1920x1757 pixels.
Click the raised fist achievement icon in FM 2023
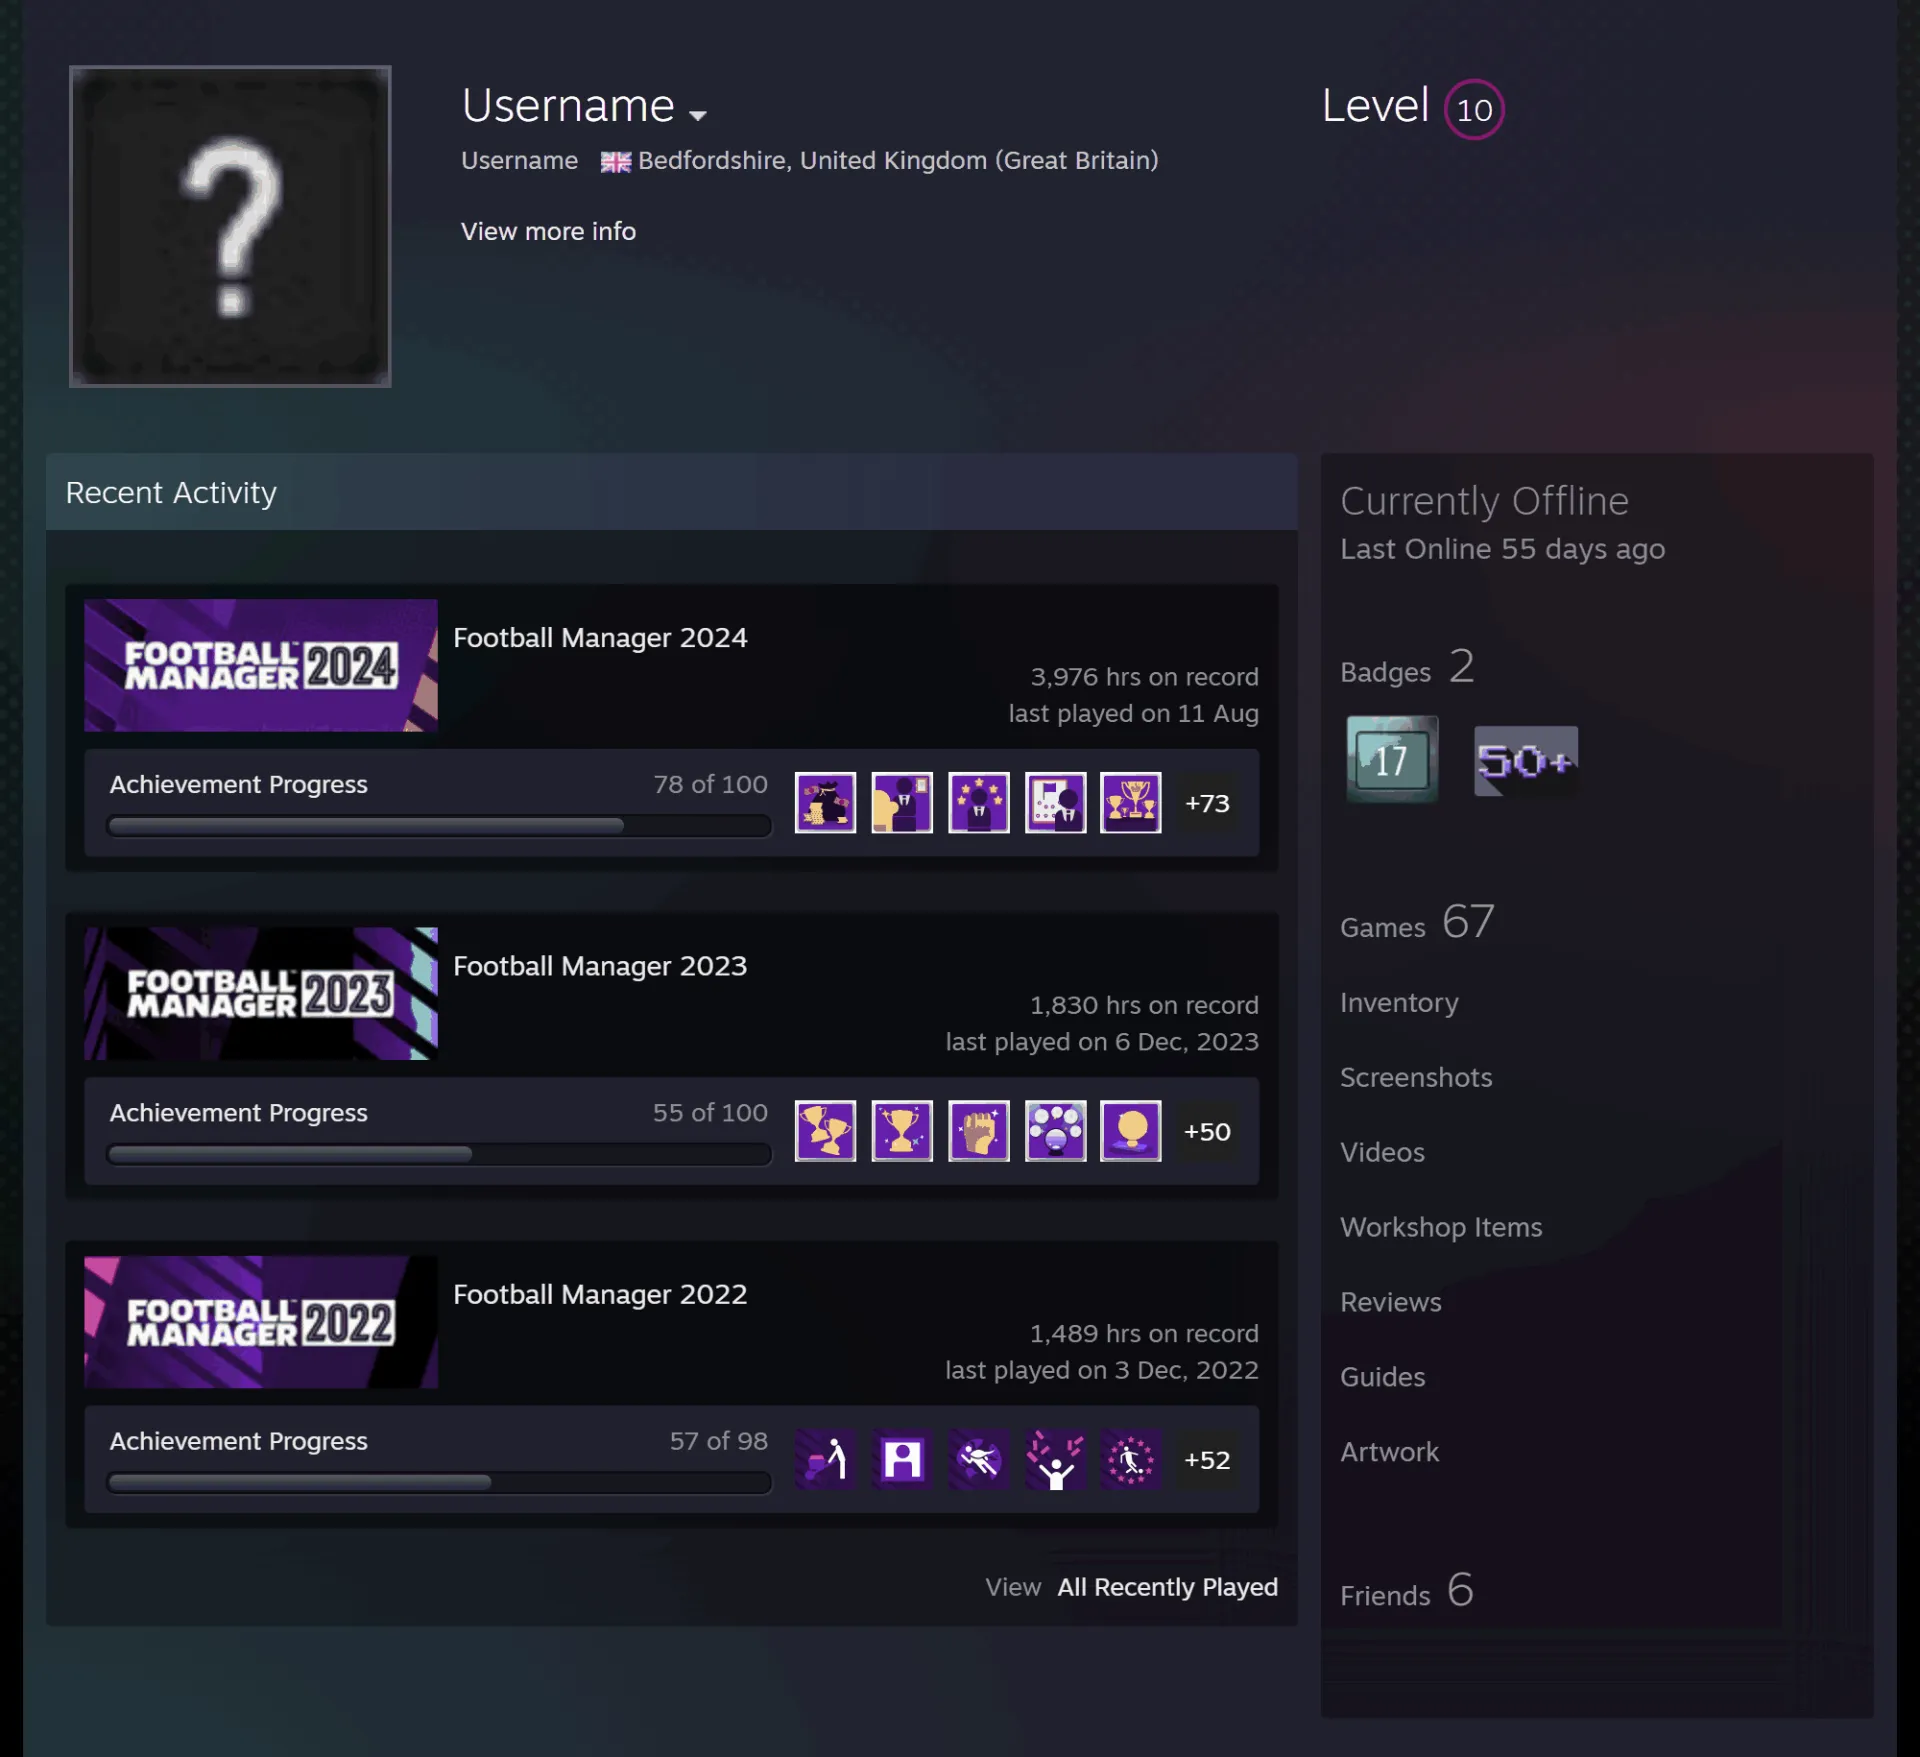(x=979, y=1131)
